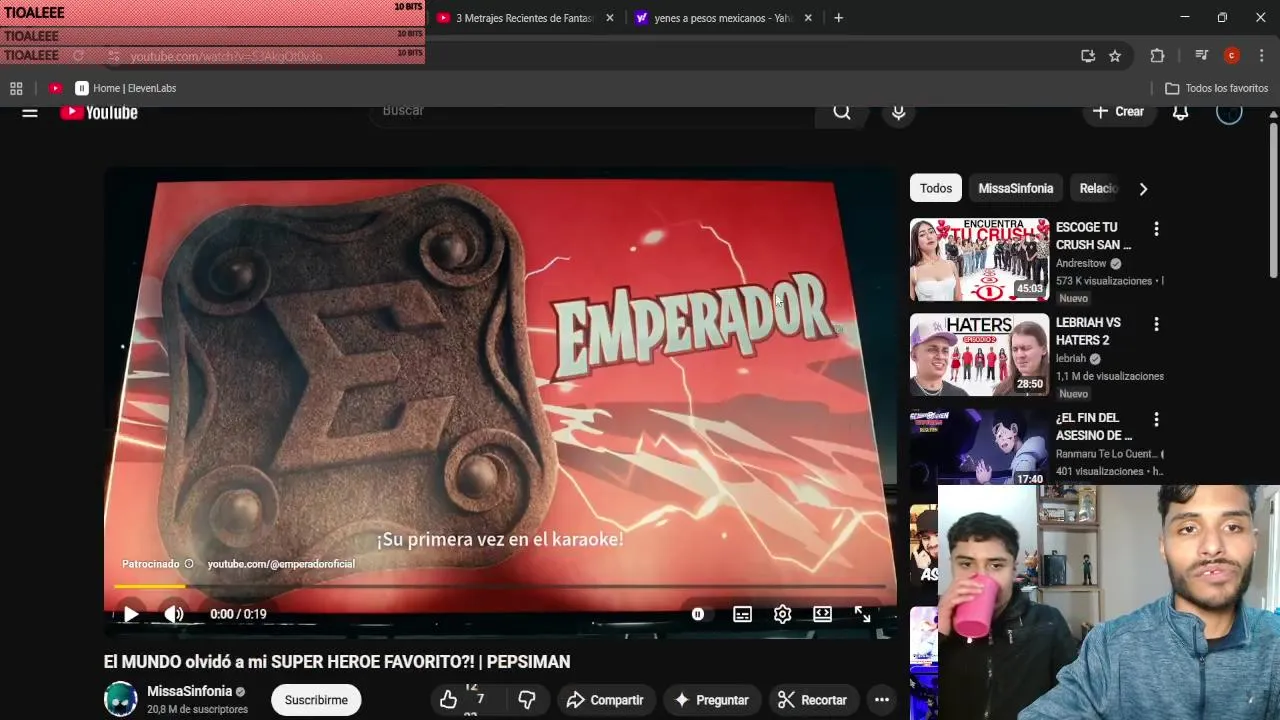The height and width of the screenshot is (720, 1280).
Task: Open MissaSinfonia channel avatar
Action: pyautogui.click(x=121, y=699)
